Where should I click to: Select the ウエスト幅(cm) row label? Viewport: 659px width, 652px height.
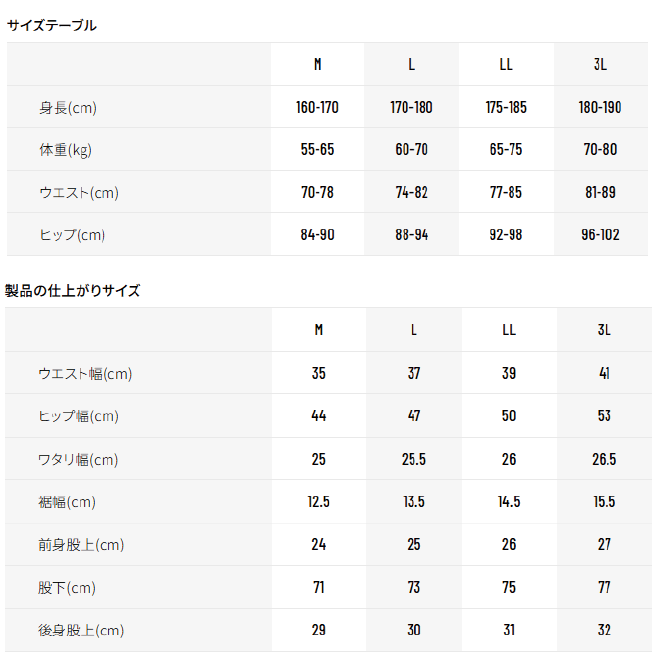85,374
